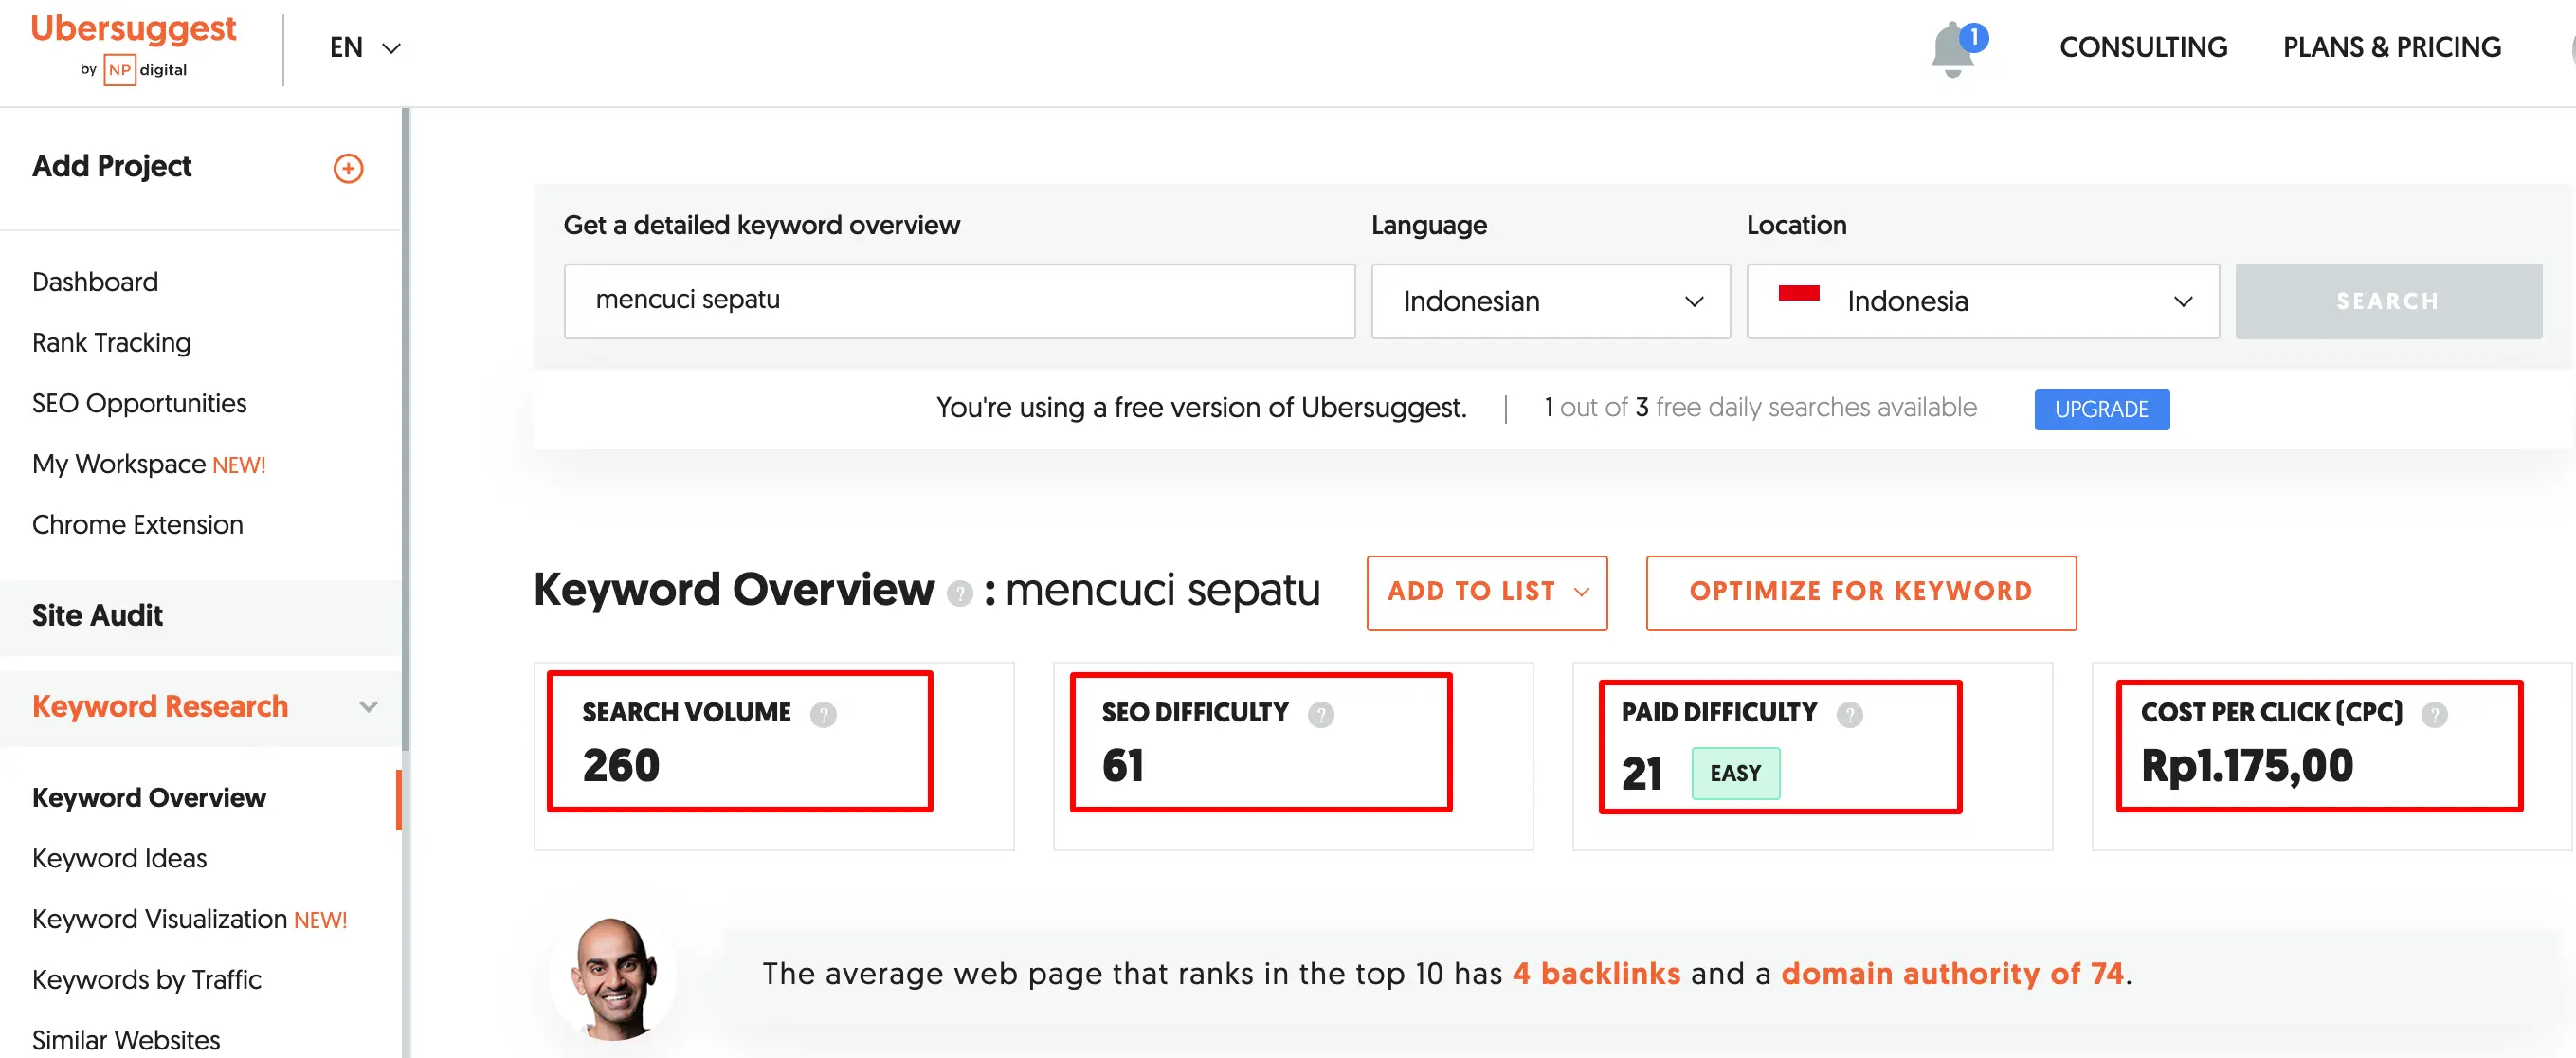Click the SEO Difficulty help icon
Viewport: 2576px width, 1058px height.
(1320, 714)
